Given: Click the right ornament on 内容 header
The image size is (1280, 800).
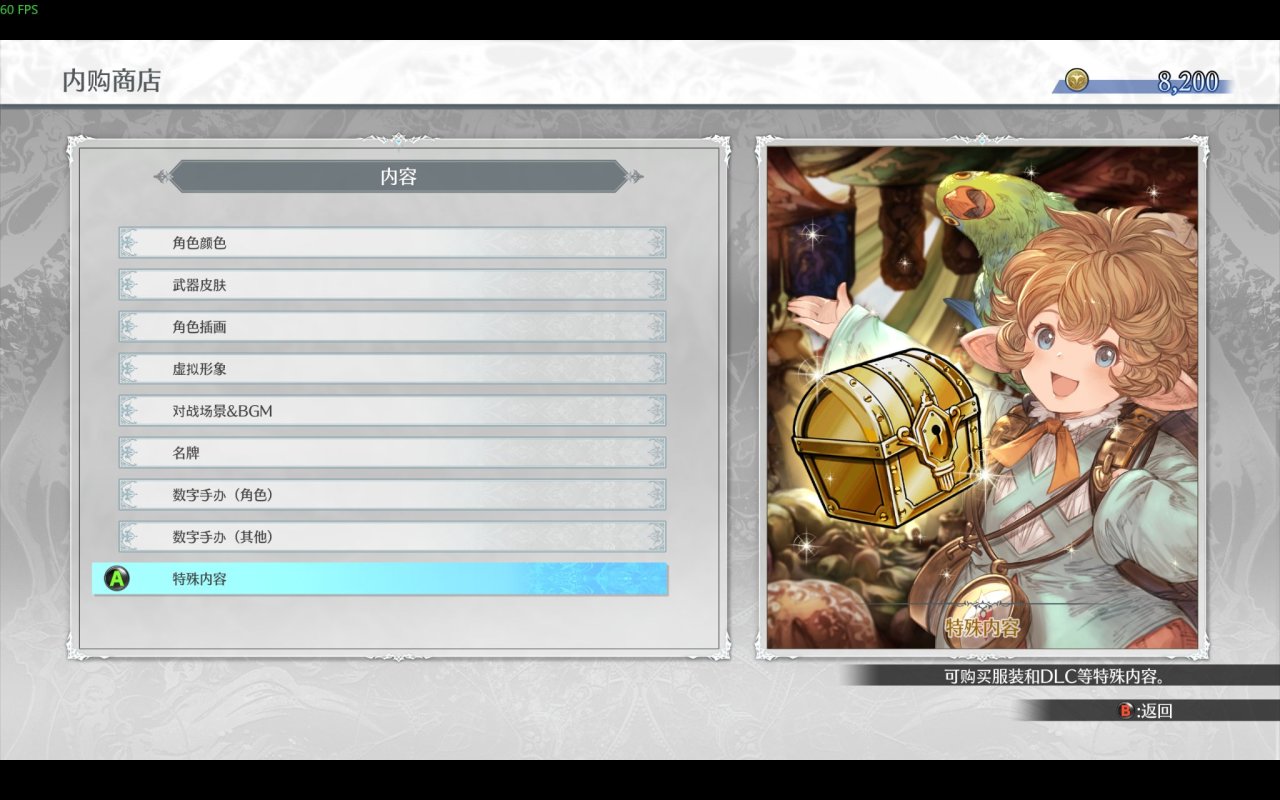Looking at the screenshot, I should [x=634, y=177].
